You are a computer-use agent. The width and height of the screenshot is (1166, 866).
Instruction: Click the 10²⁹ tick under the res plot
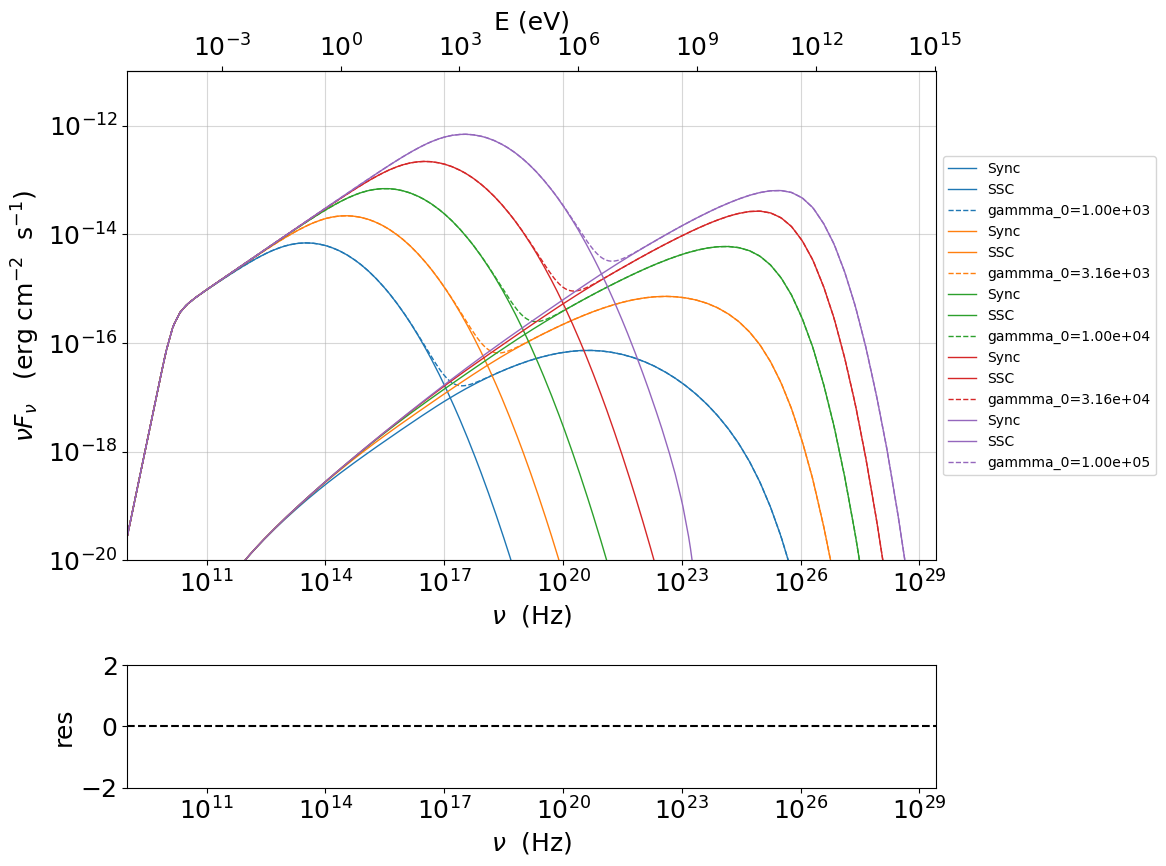919,807
